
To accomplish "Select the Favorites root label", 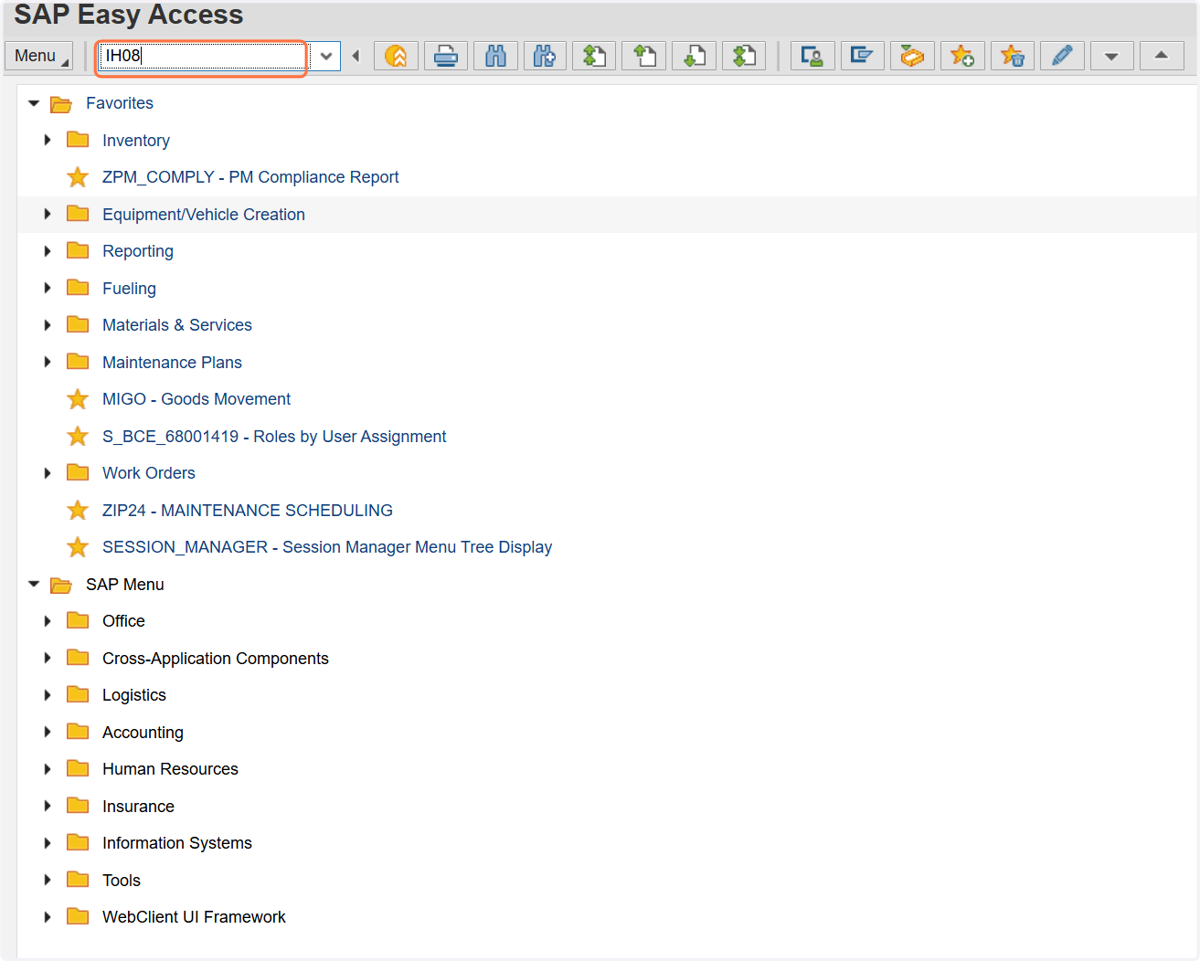I will click(x=119, y=103).
